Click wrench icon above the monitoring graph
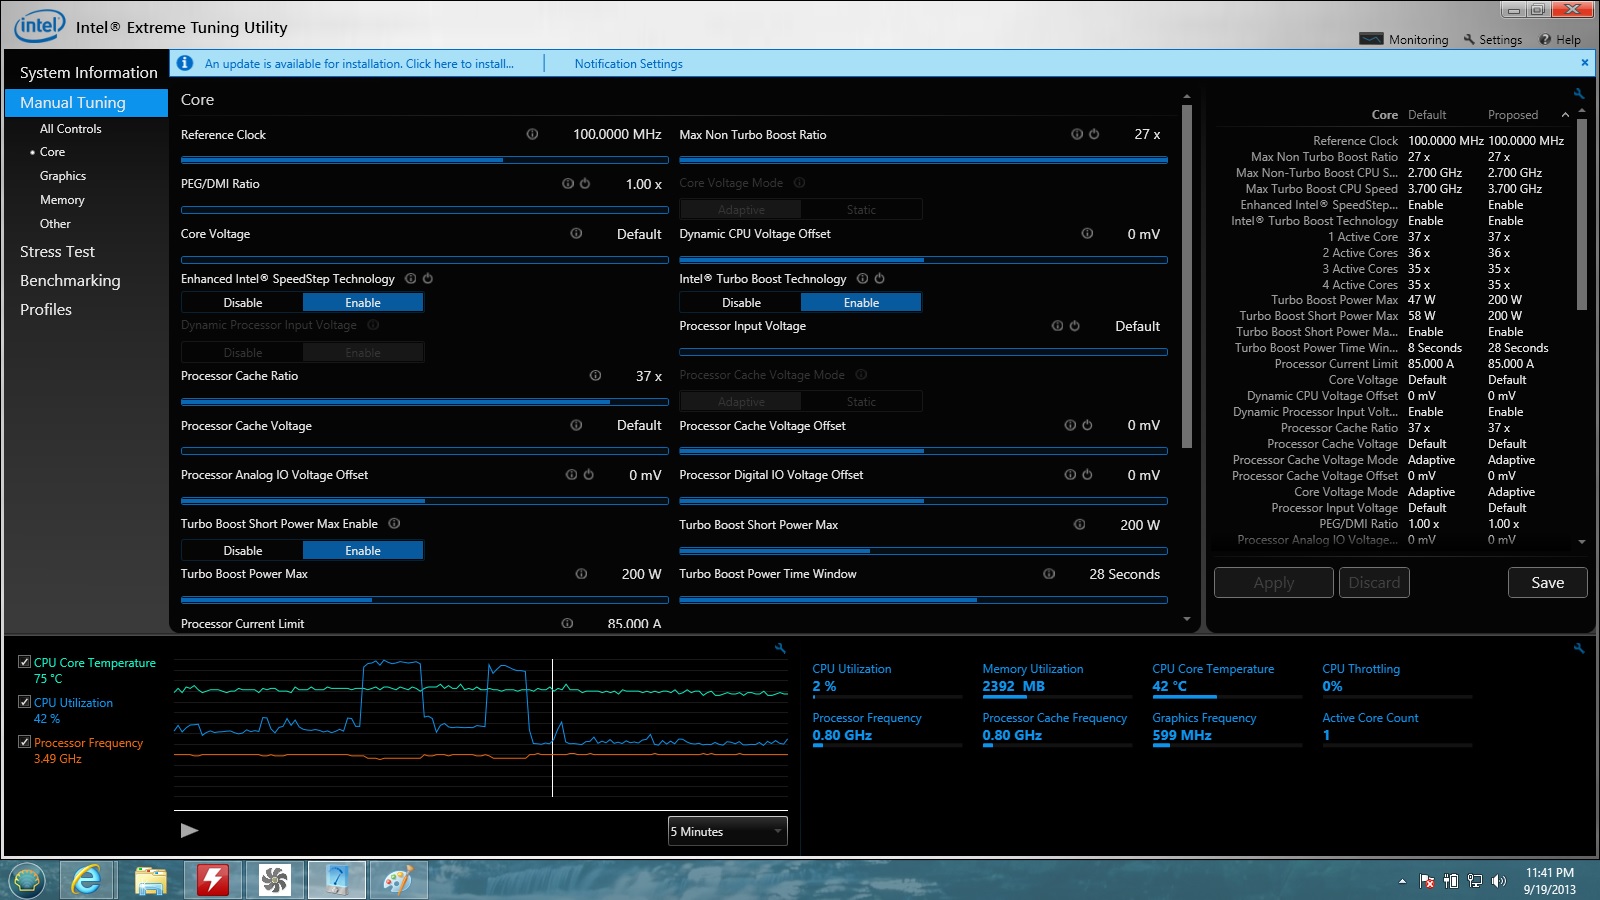 [780, 649]
